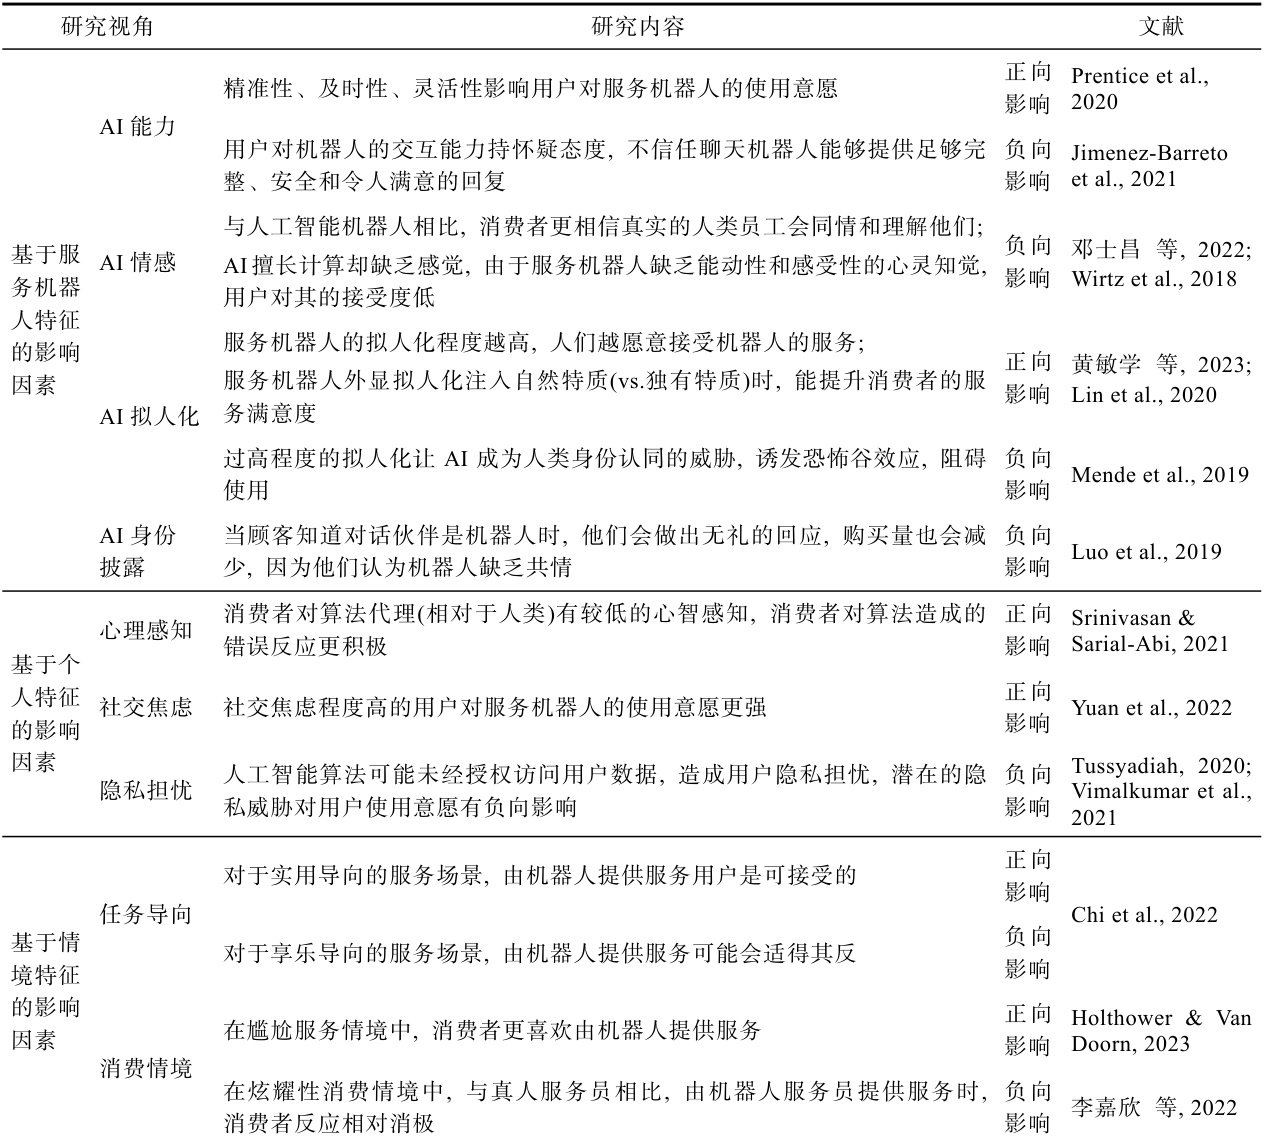Open the Prentice et al., 2020 citation
The image size is (1266, 1146).
pos(1139,89)
